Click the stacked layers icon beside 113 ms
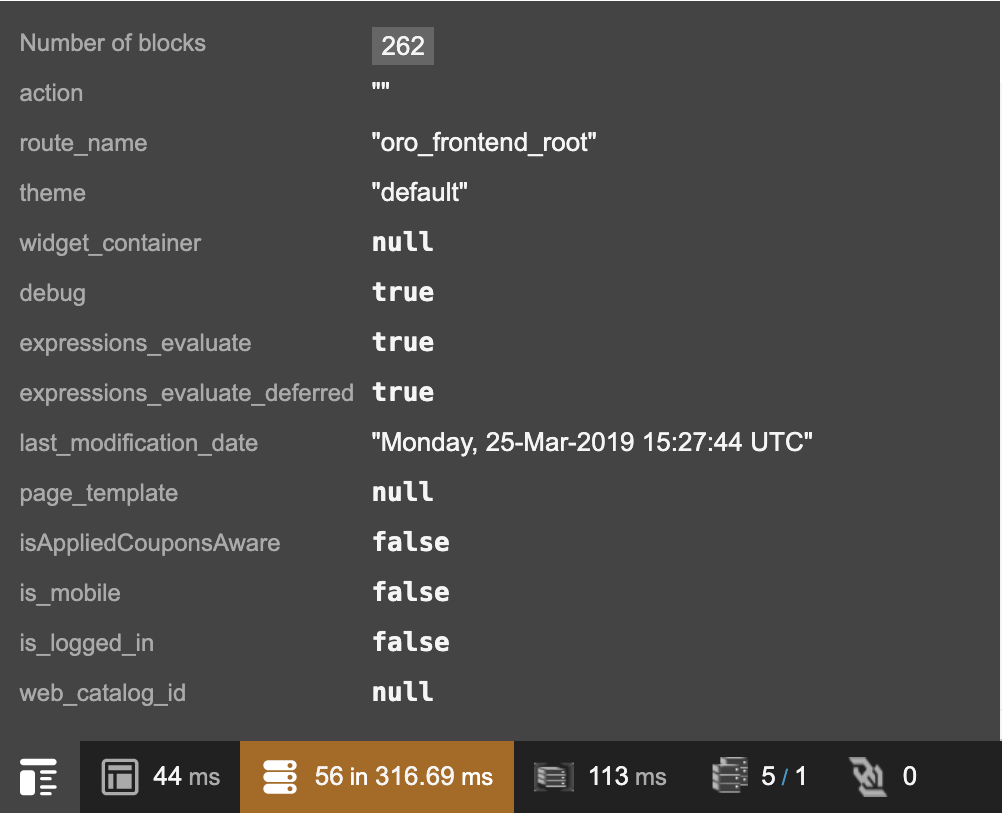This screenshot has width=1002, height=813. 554,777
